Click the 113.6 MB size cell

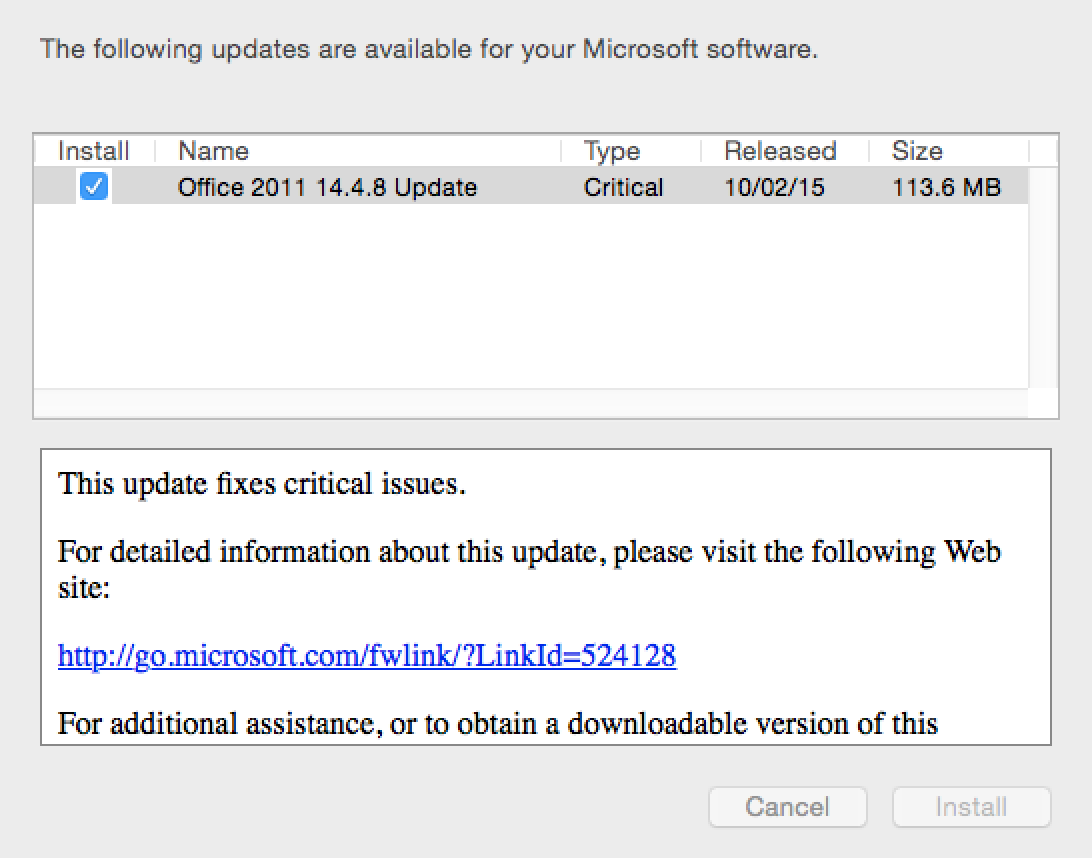946,187
